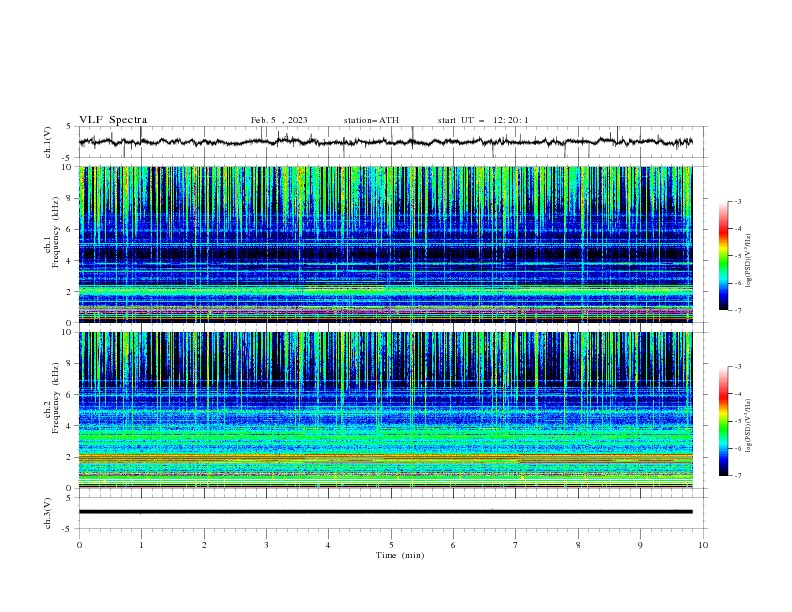
Task: Click the time axis tick label '3'
Action: 266,545
